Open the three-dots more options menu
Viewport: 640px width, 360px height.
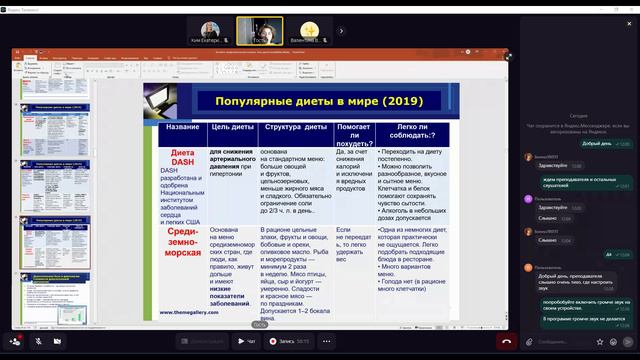327,341
